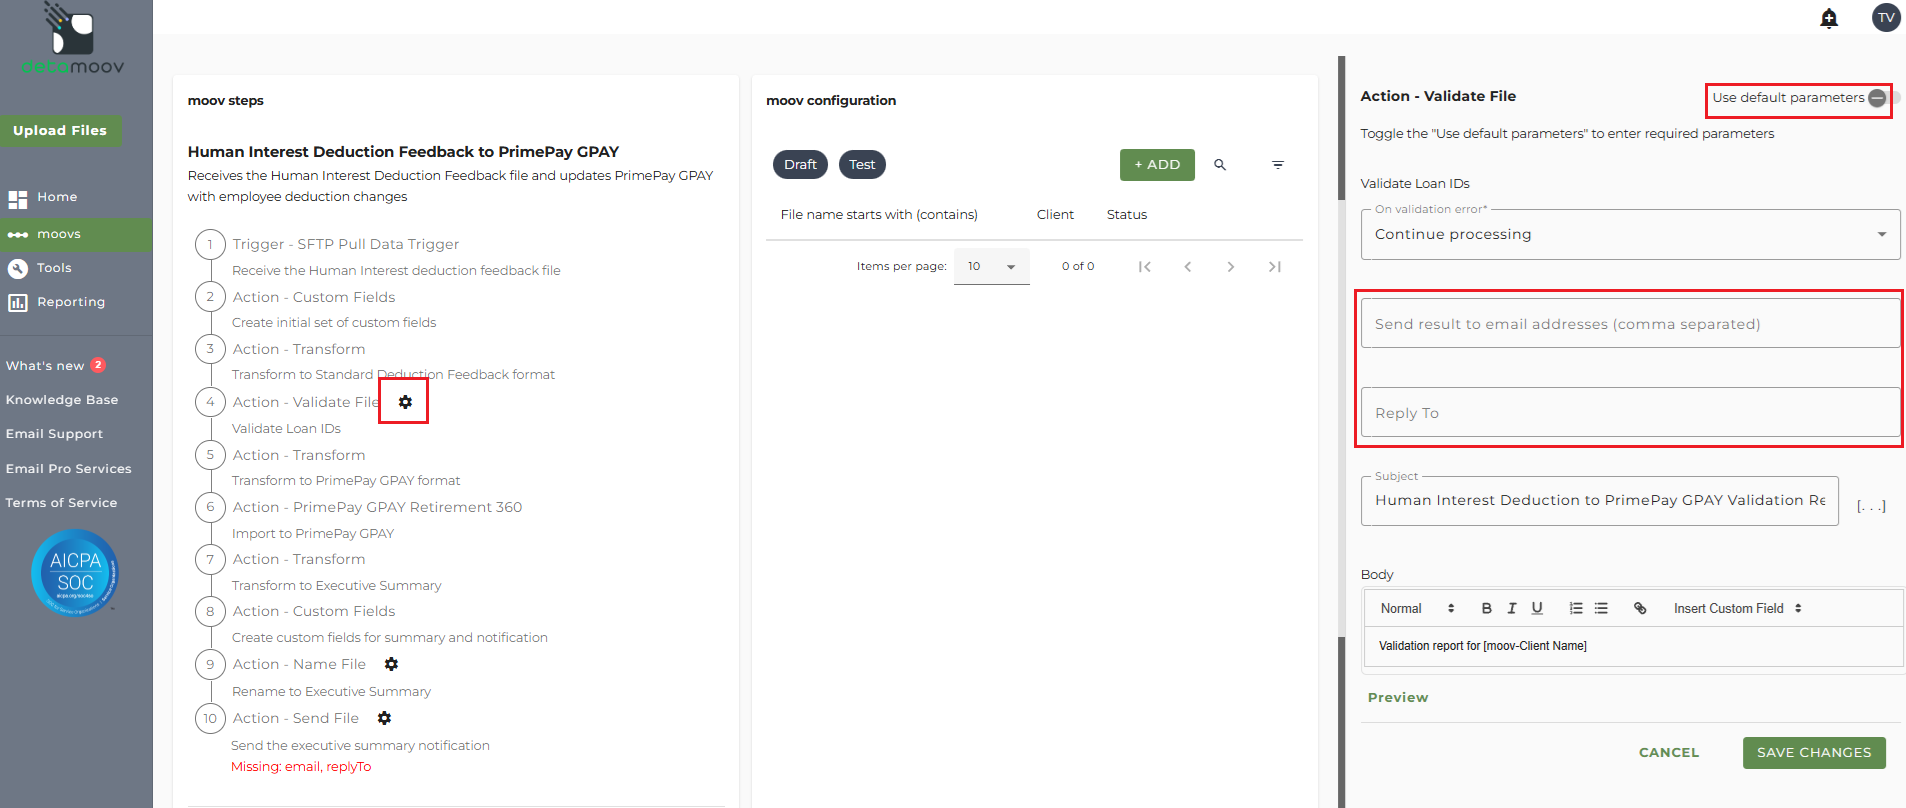Image resolution: width=1906 pixels, height=808 pixels.
Task: Open the Items per page dropdown
Action: click(991, 267)
